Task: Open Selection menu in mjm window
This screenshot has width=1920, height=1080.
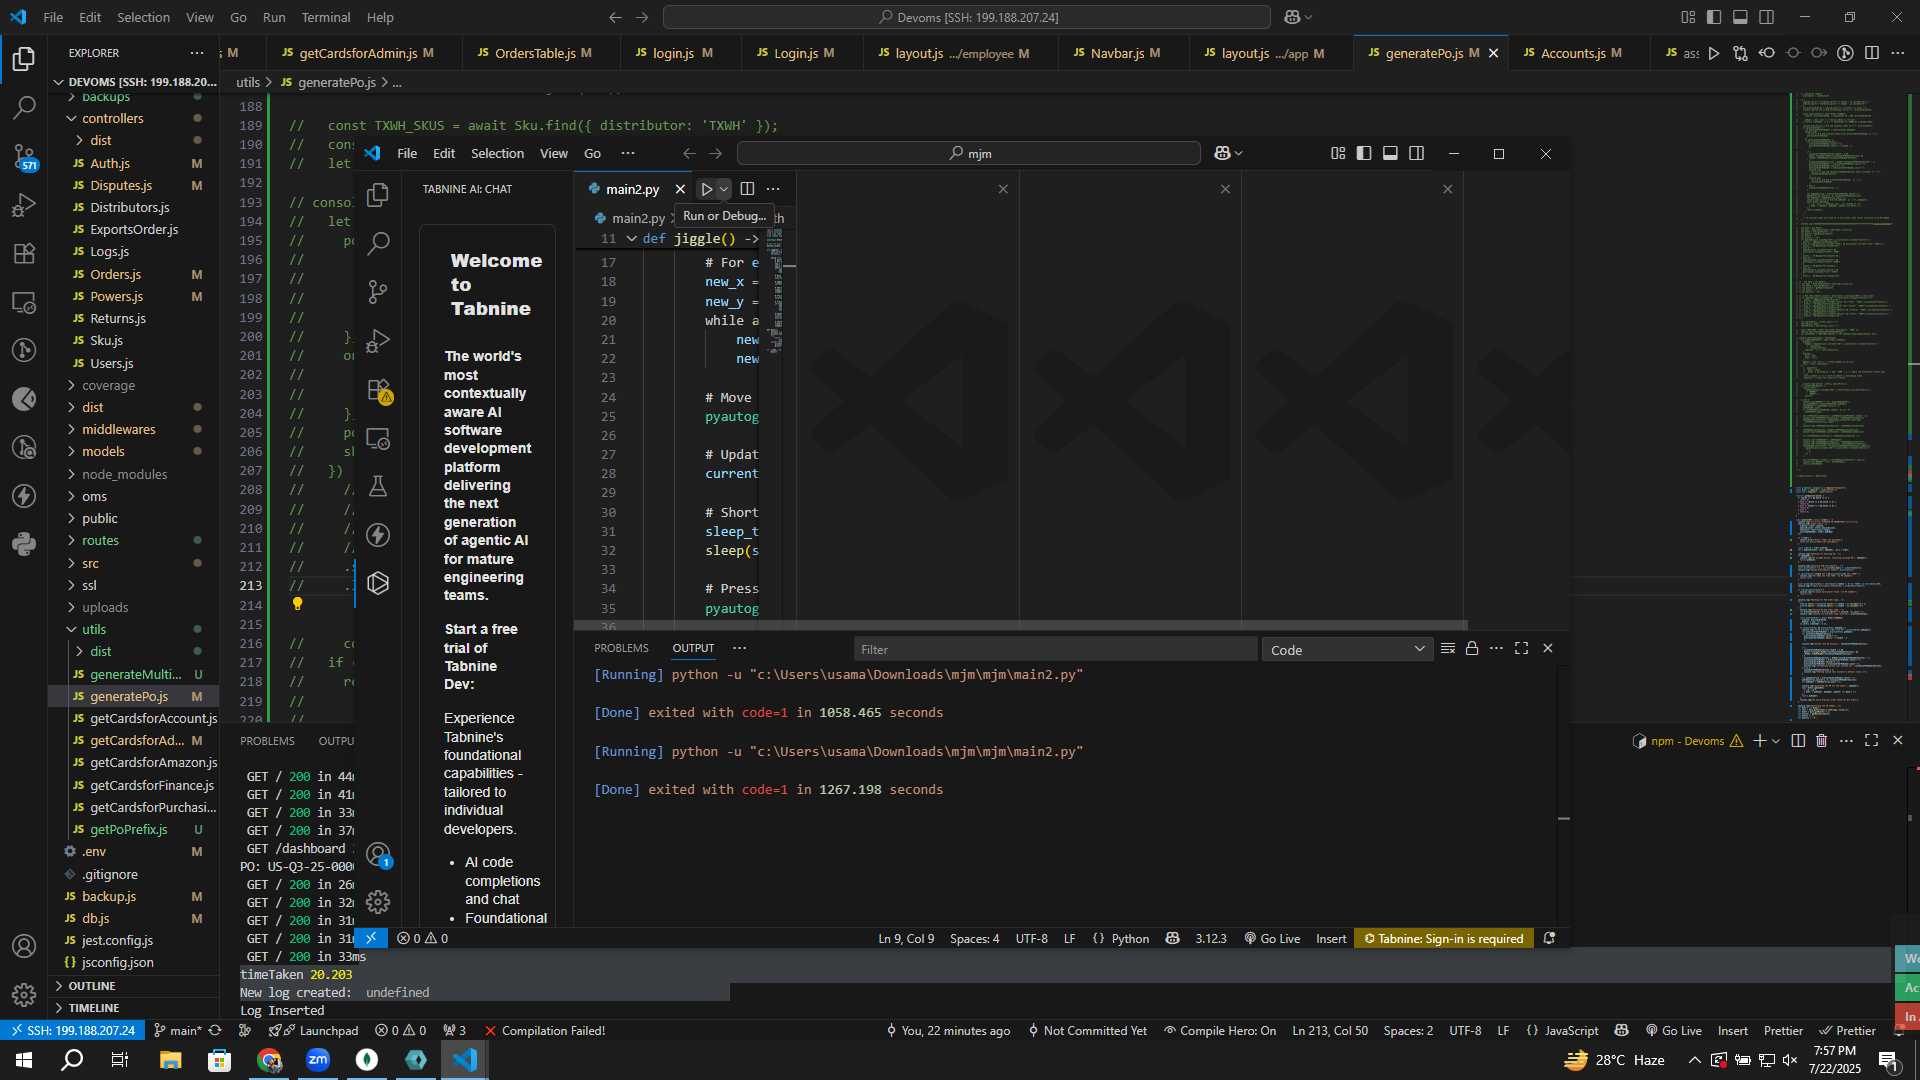Action: click(497, 153)
